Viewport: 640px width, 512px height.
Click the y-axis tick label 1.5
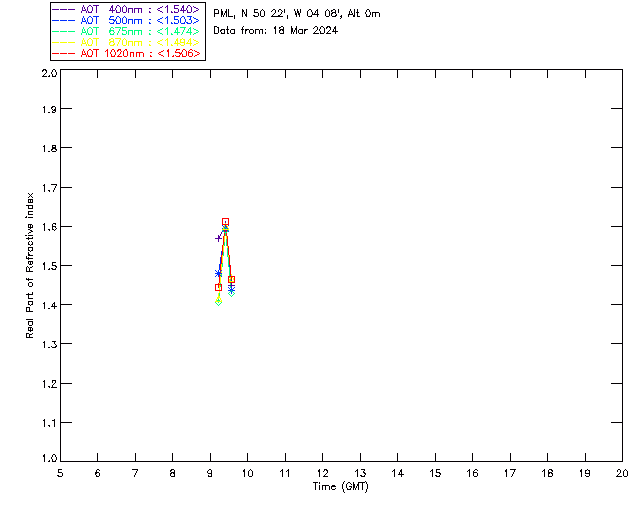[49, 266]
